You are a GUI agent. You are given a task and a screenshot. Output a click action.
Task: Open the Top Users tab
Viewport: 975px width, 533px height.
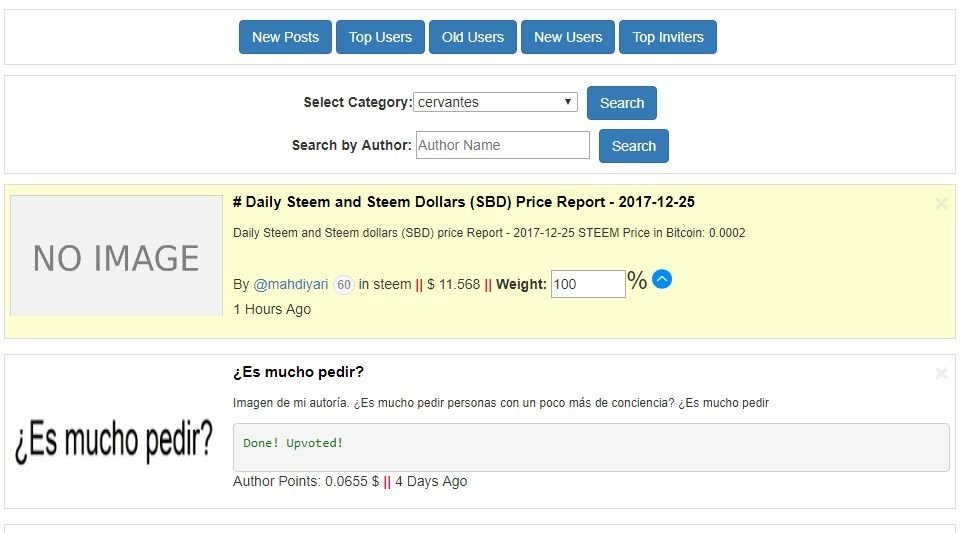point(380,37)
